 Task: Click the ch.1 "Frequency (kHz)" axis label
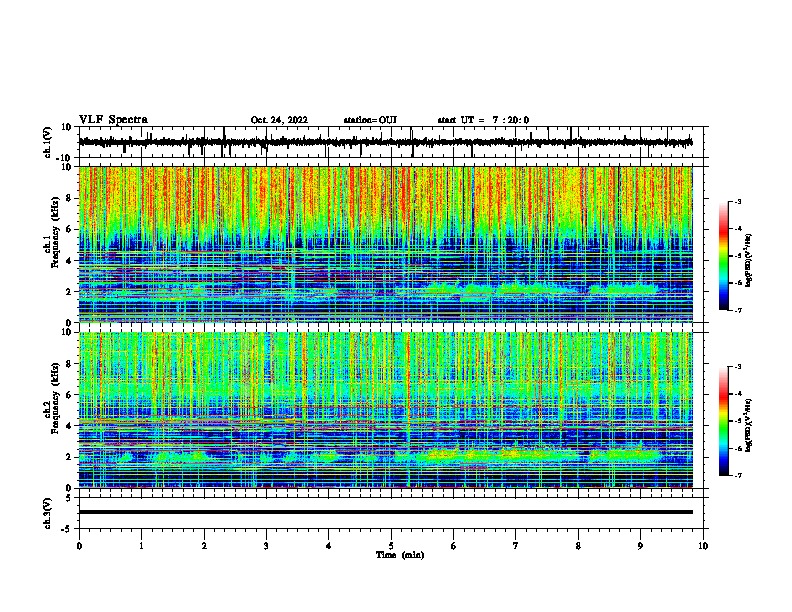point(55,233)
